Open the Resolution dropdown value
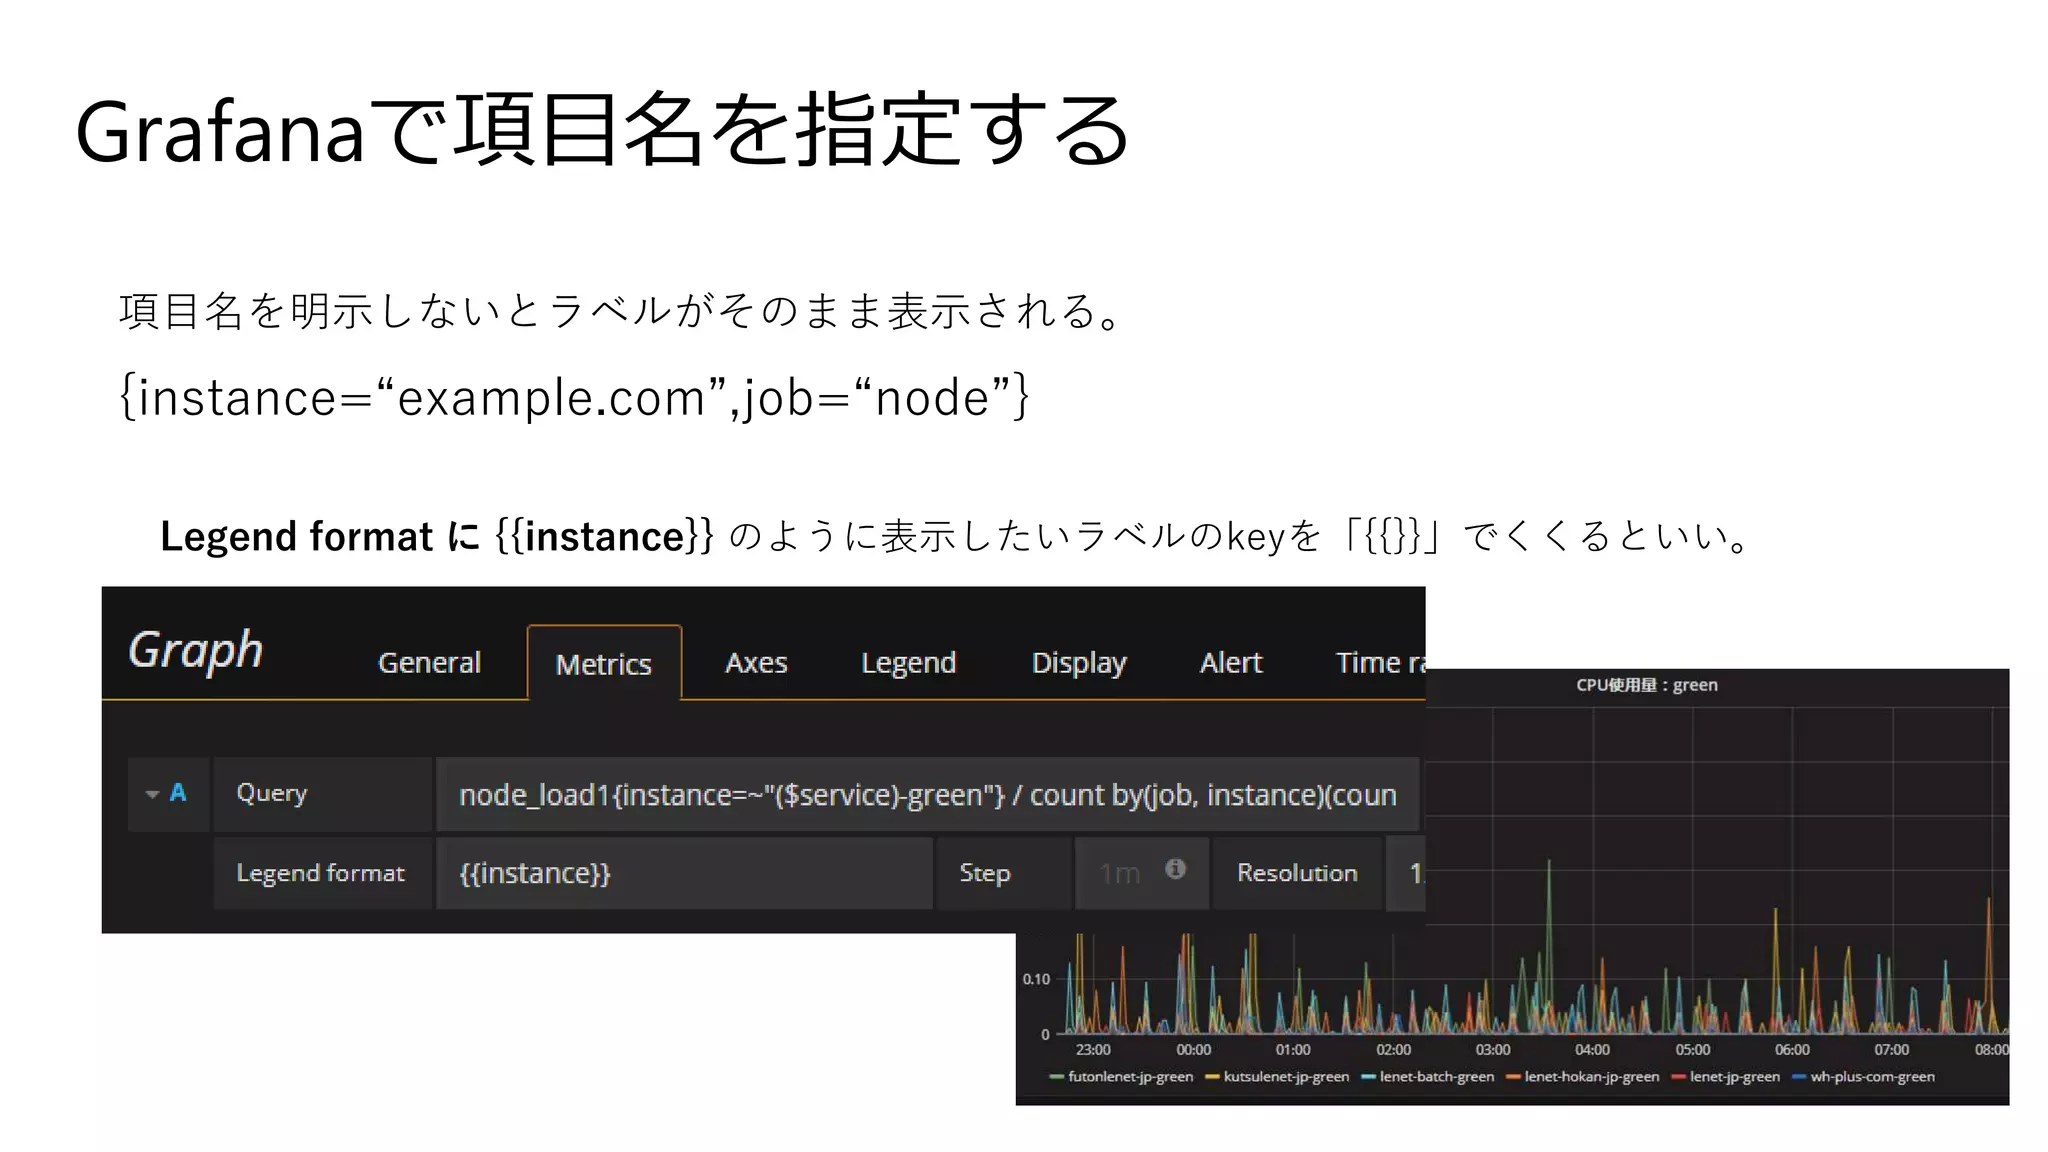Screen dimensions: 2048x1152 (x=1405, y=873)
